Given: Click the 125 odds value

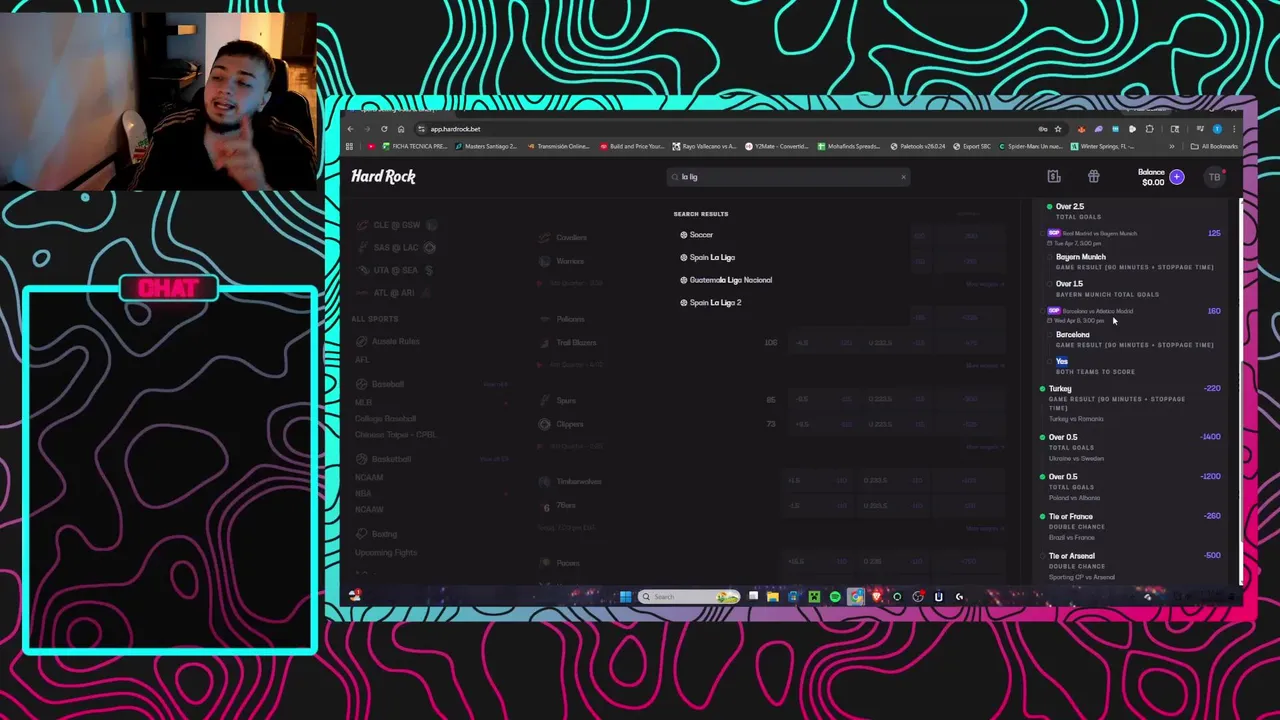Looking at the screenshot, I should [1214, 233].
